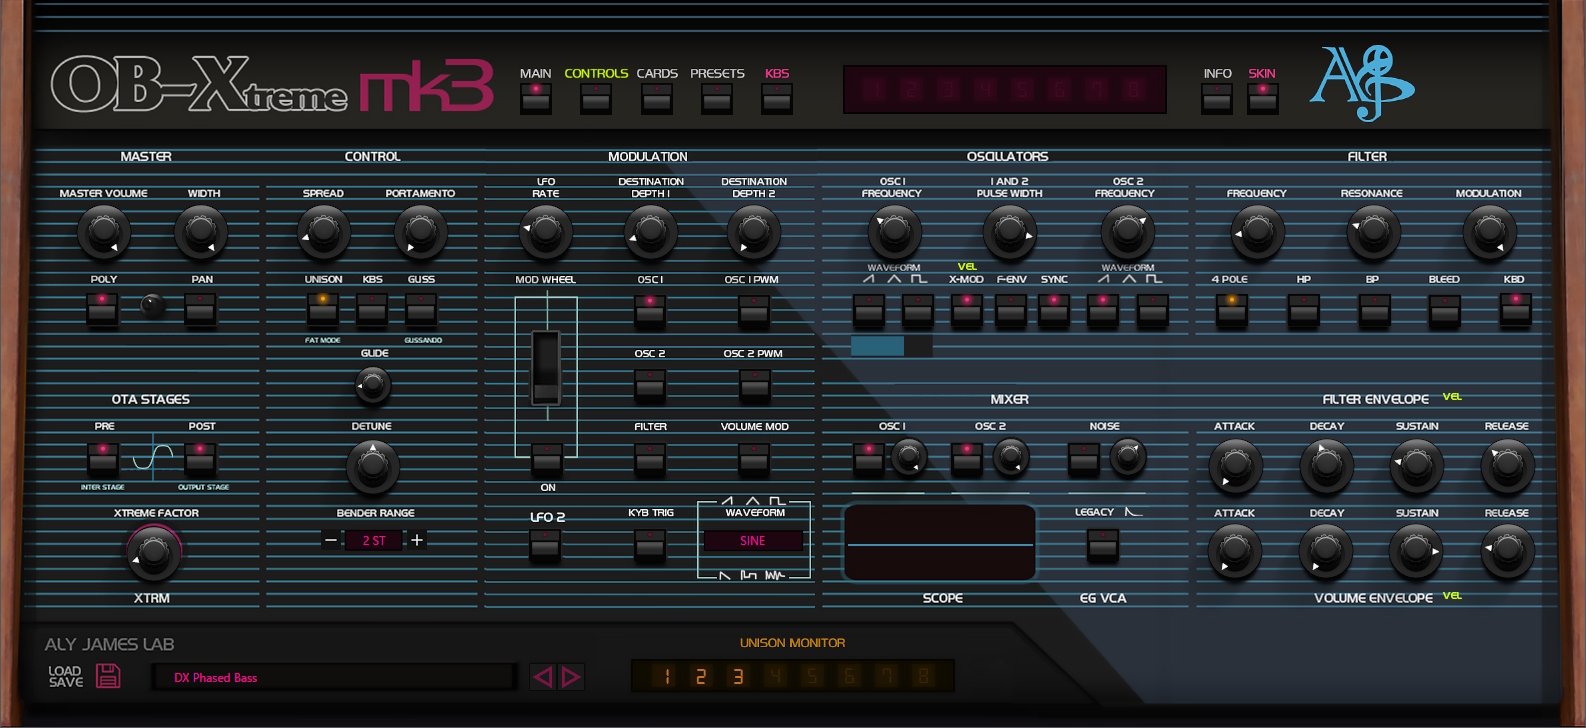The width and height of the screenshot is (1586, 728).
Task: Click the OSC 1 Frequency knob
Action: pos(893,232)
